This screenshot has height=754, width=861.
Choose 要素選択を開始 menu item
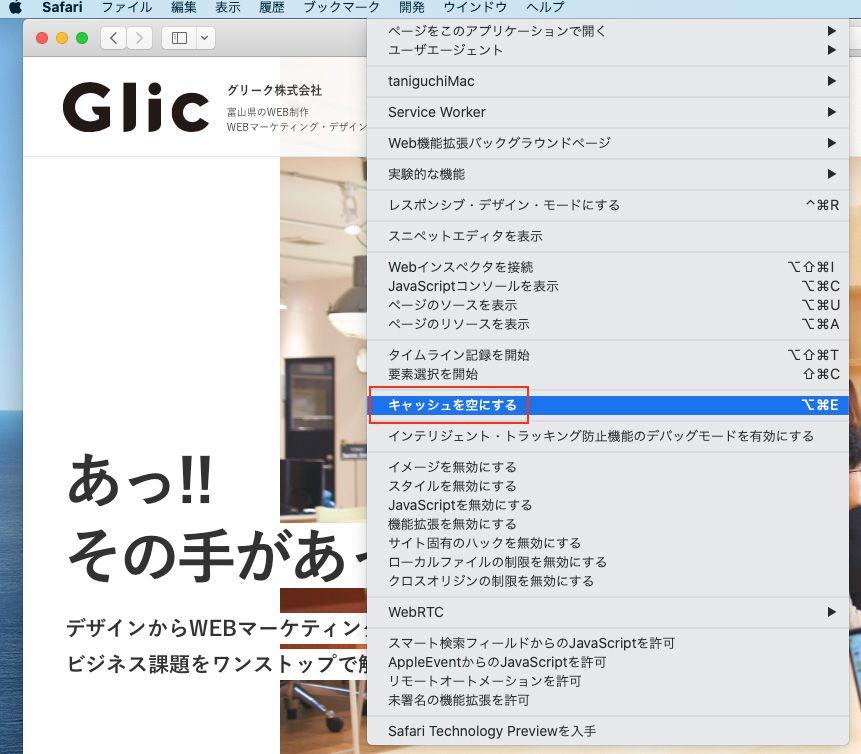coord(432,374)
